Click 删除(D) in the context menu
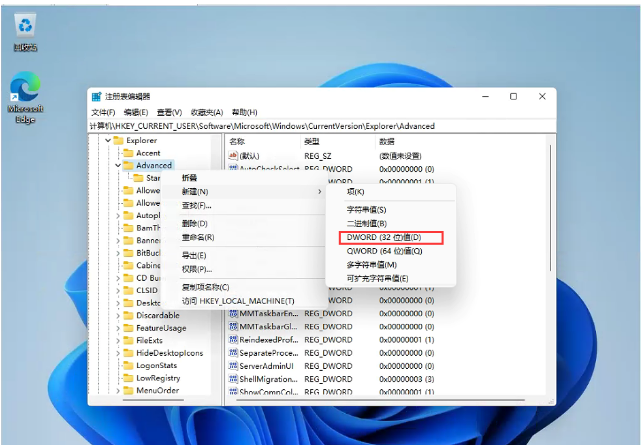The width and height of the screenshot is (642, 445). (x=195, y=223)
